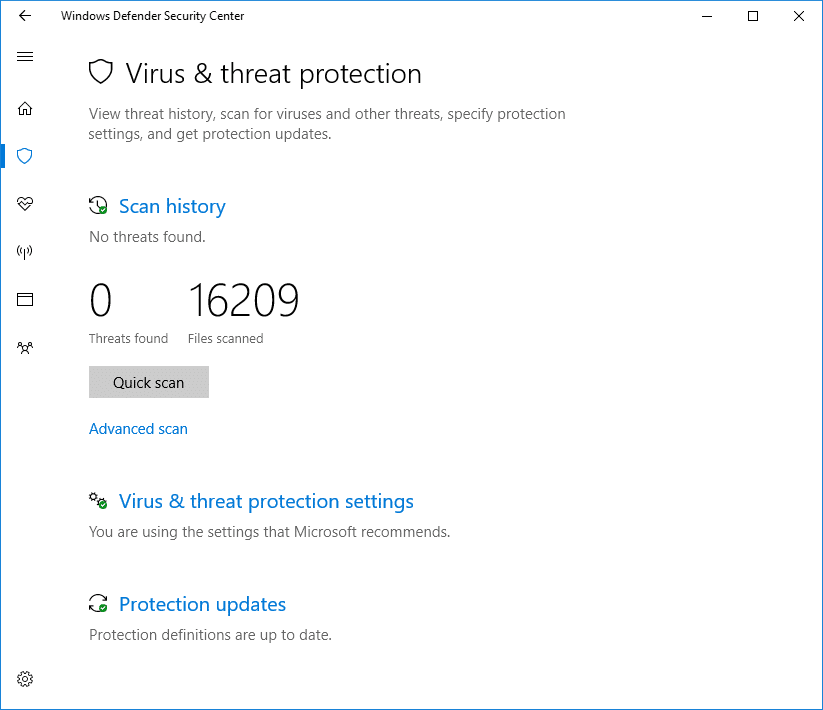Open Settings gear icon in sidebar
The height and width of the screenshot is (710, 823).
pyautogui.click(x=25, y=679)
